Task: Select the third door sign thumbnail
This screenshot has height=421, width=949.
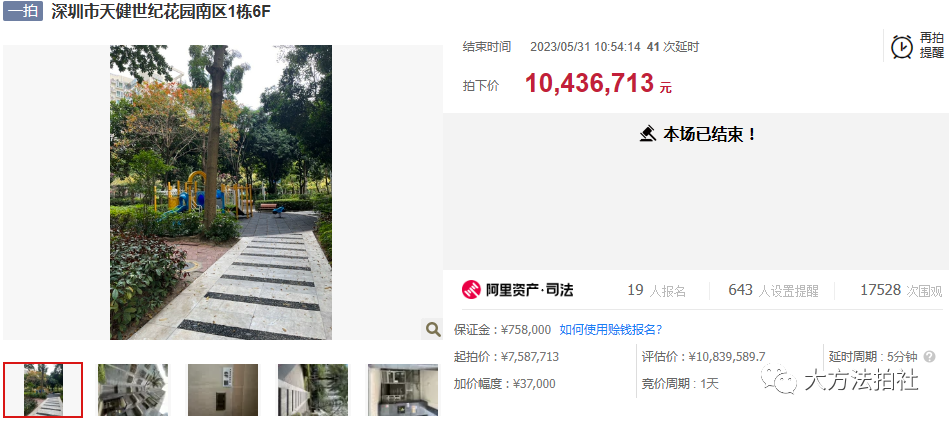Action: click(223, 390)
